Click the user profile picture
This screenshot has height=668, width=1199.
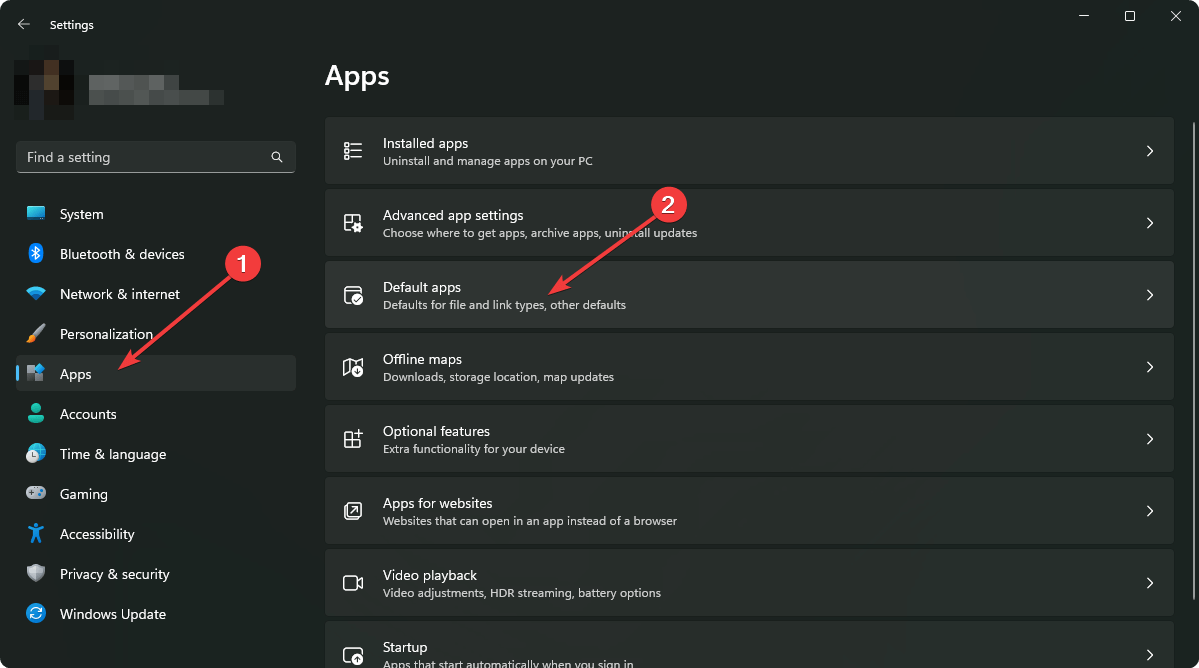coord(44,83)
